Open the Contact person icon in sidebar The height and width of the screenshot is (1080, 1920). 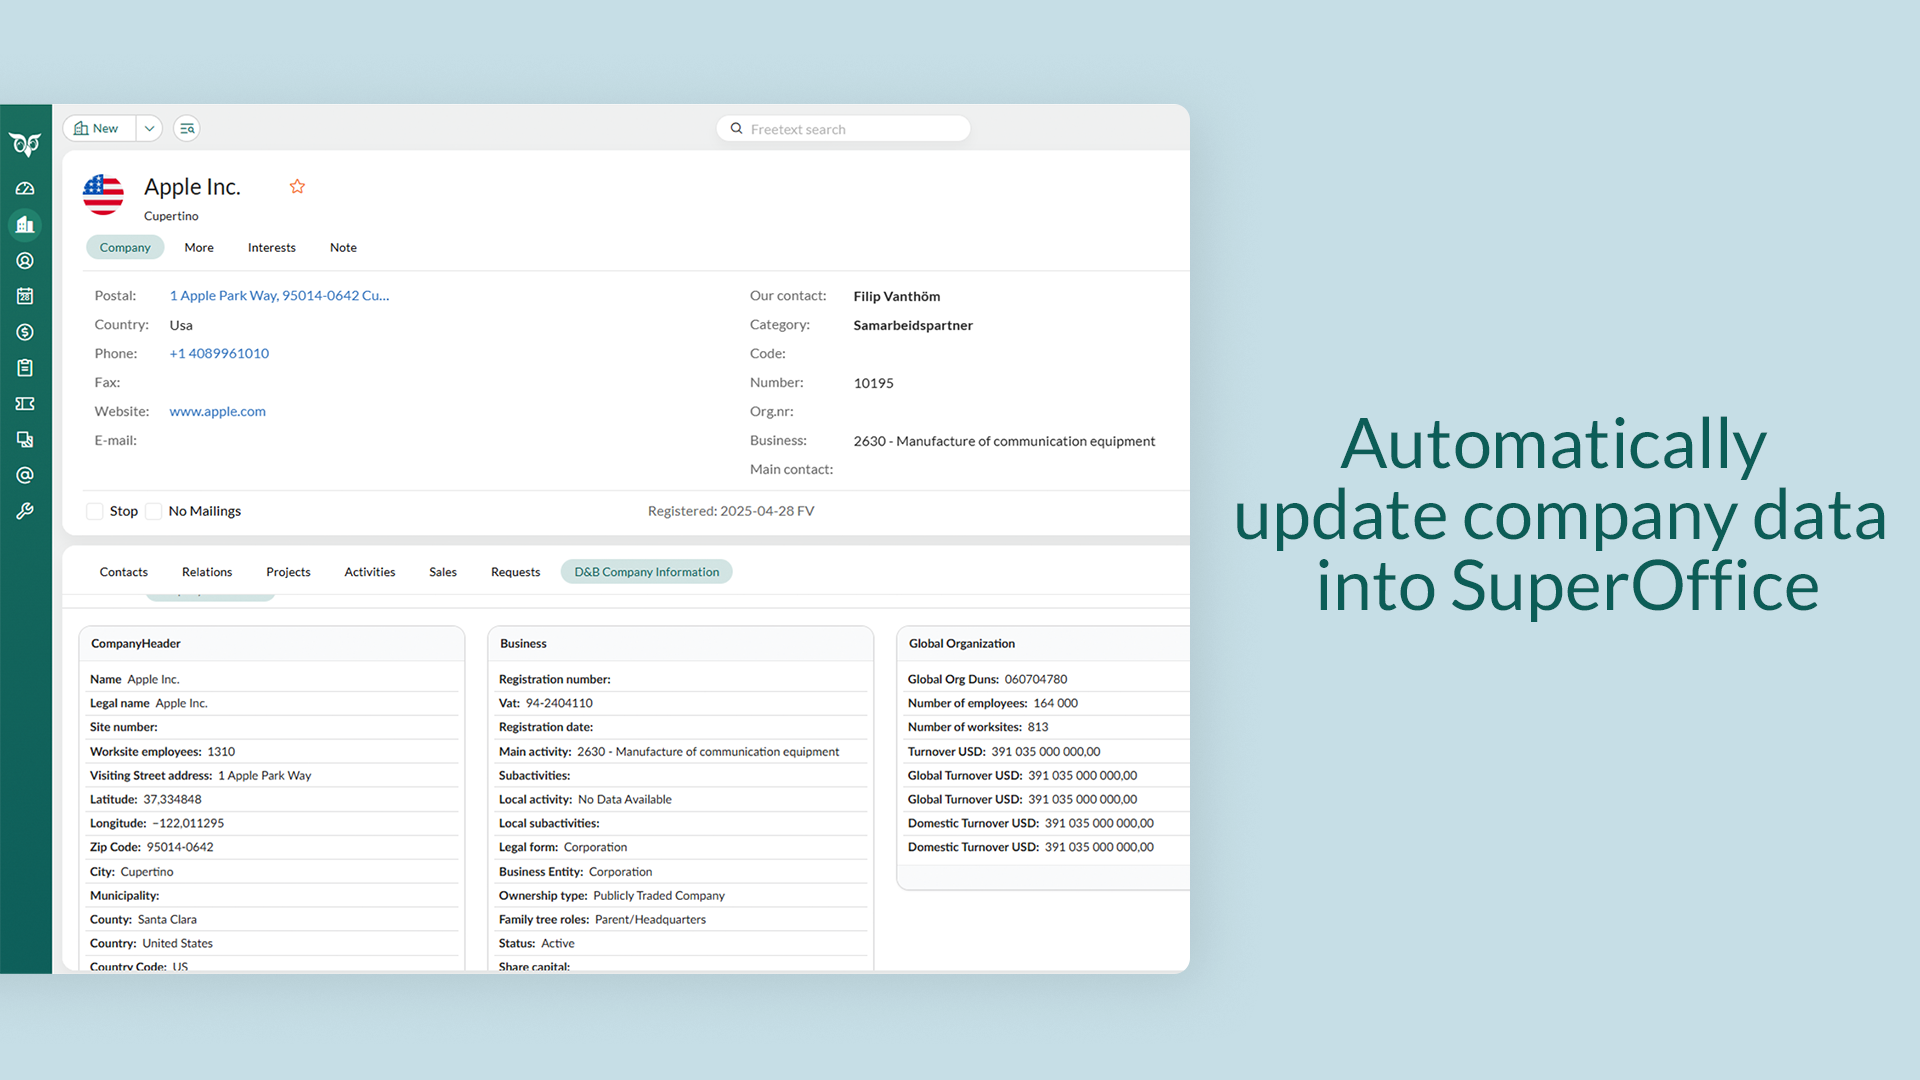[x=25, y=260]
